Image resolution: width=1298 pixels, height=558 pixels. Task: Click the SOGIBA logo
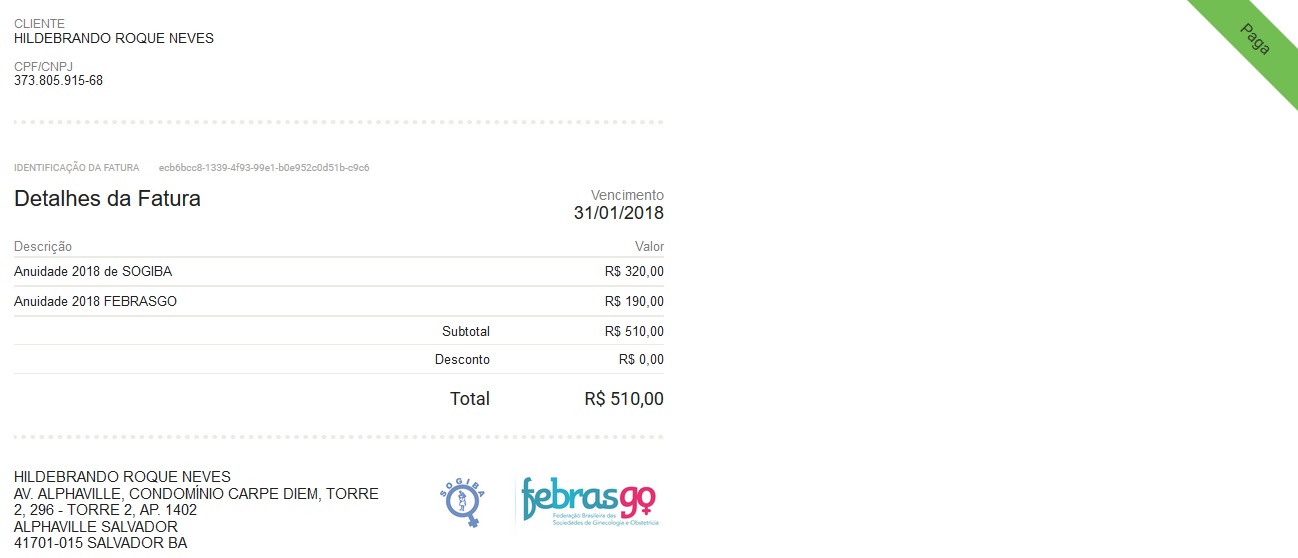(x=462, y=501)
